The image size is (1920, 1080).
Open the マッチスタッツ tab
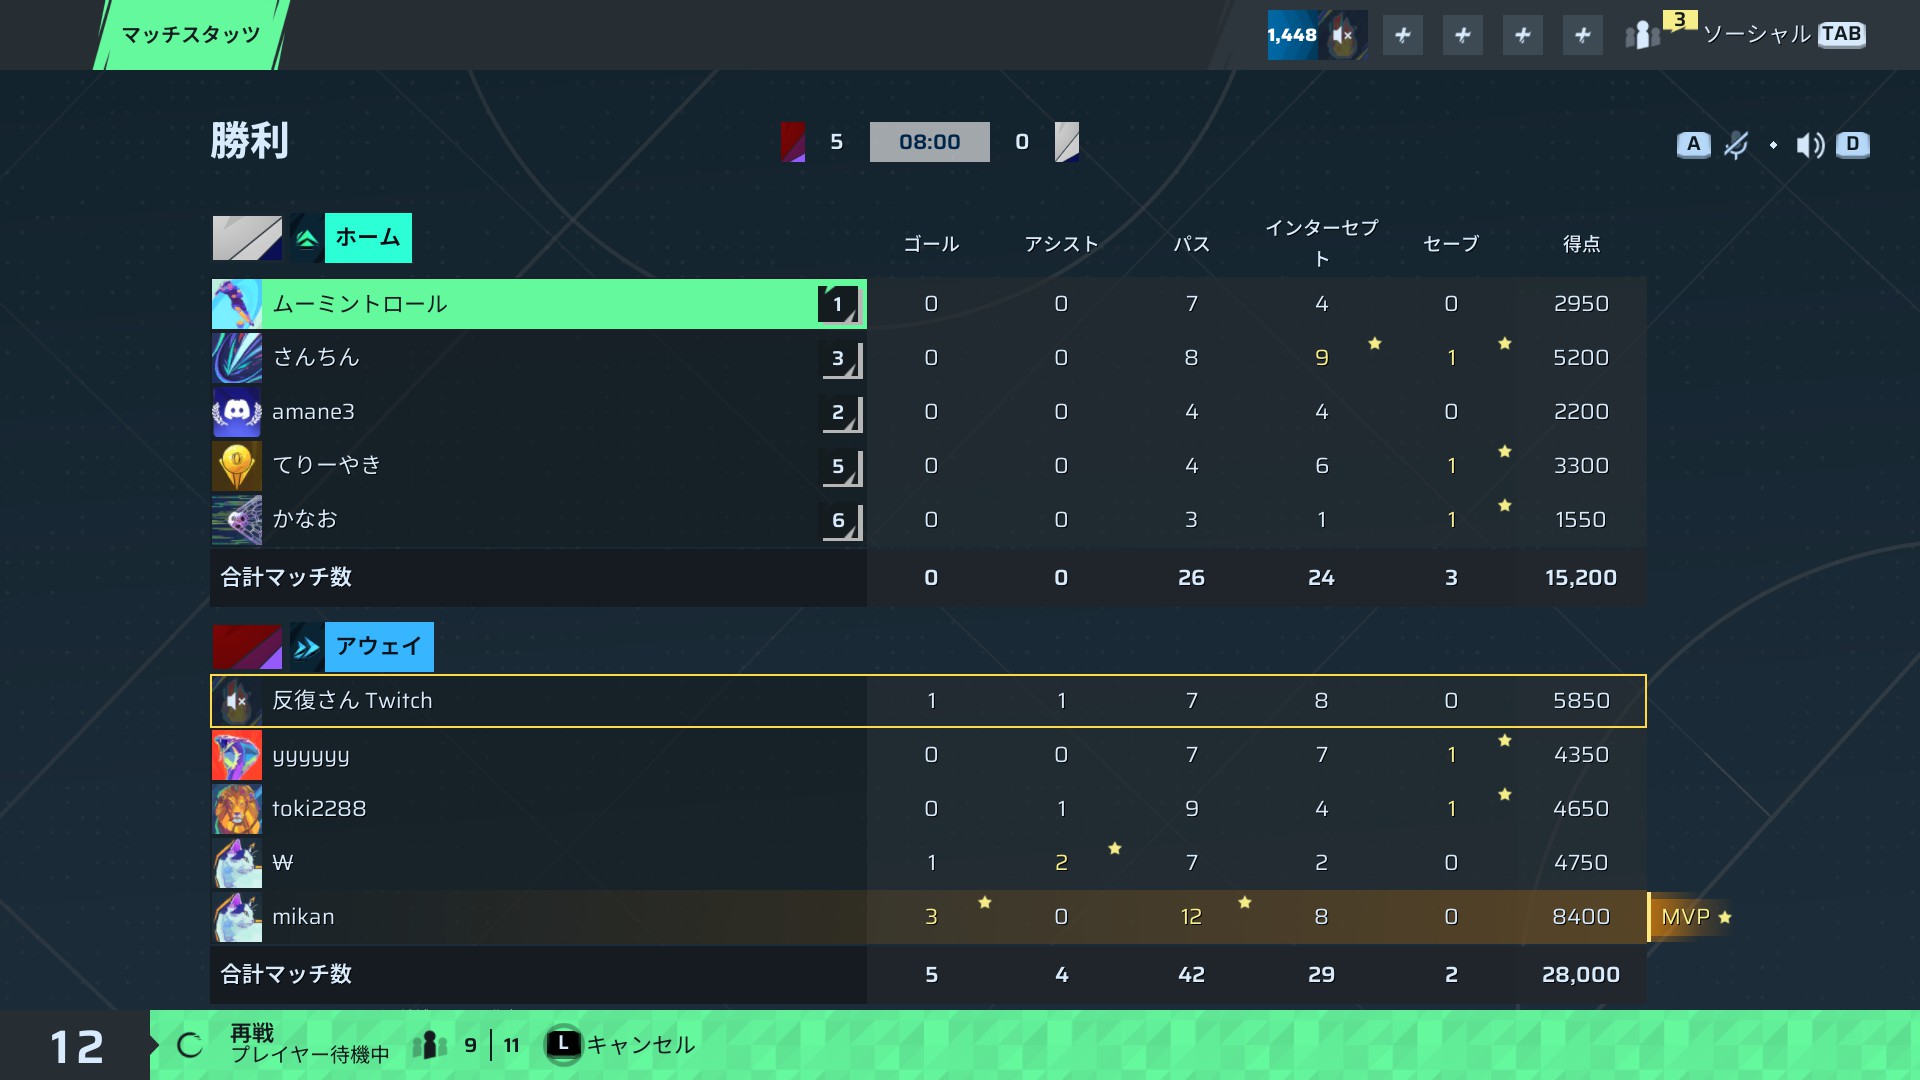coord(191,35)
